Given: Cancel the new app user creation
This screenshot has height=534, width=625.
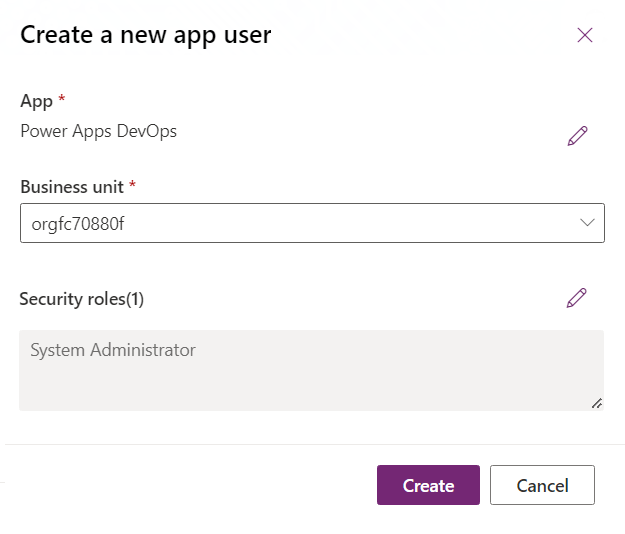Looking at the screenshot, I should (x=542, y=486).
